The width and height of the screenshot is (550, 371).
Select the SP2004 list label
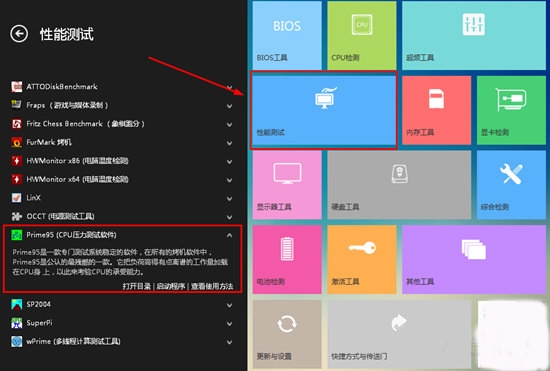(39, 304)
